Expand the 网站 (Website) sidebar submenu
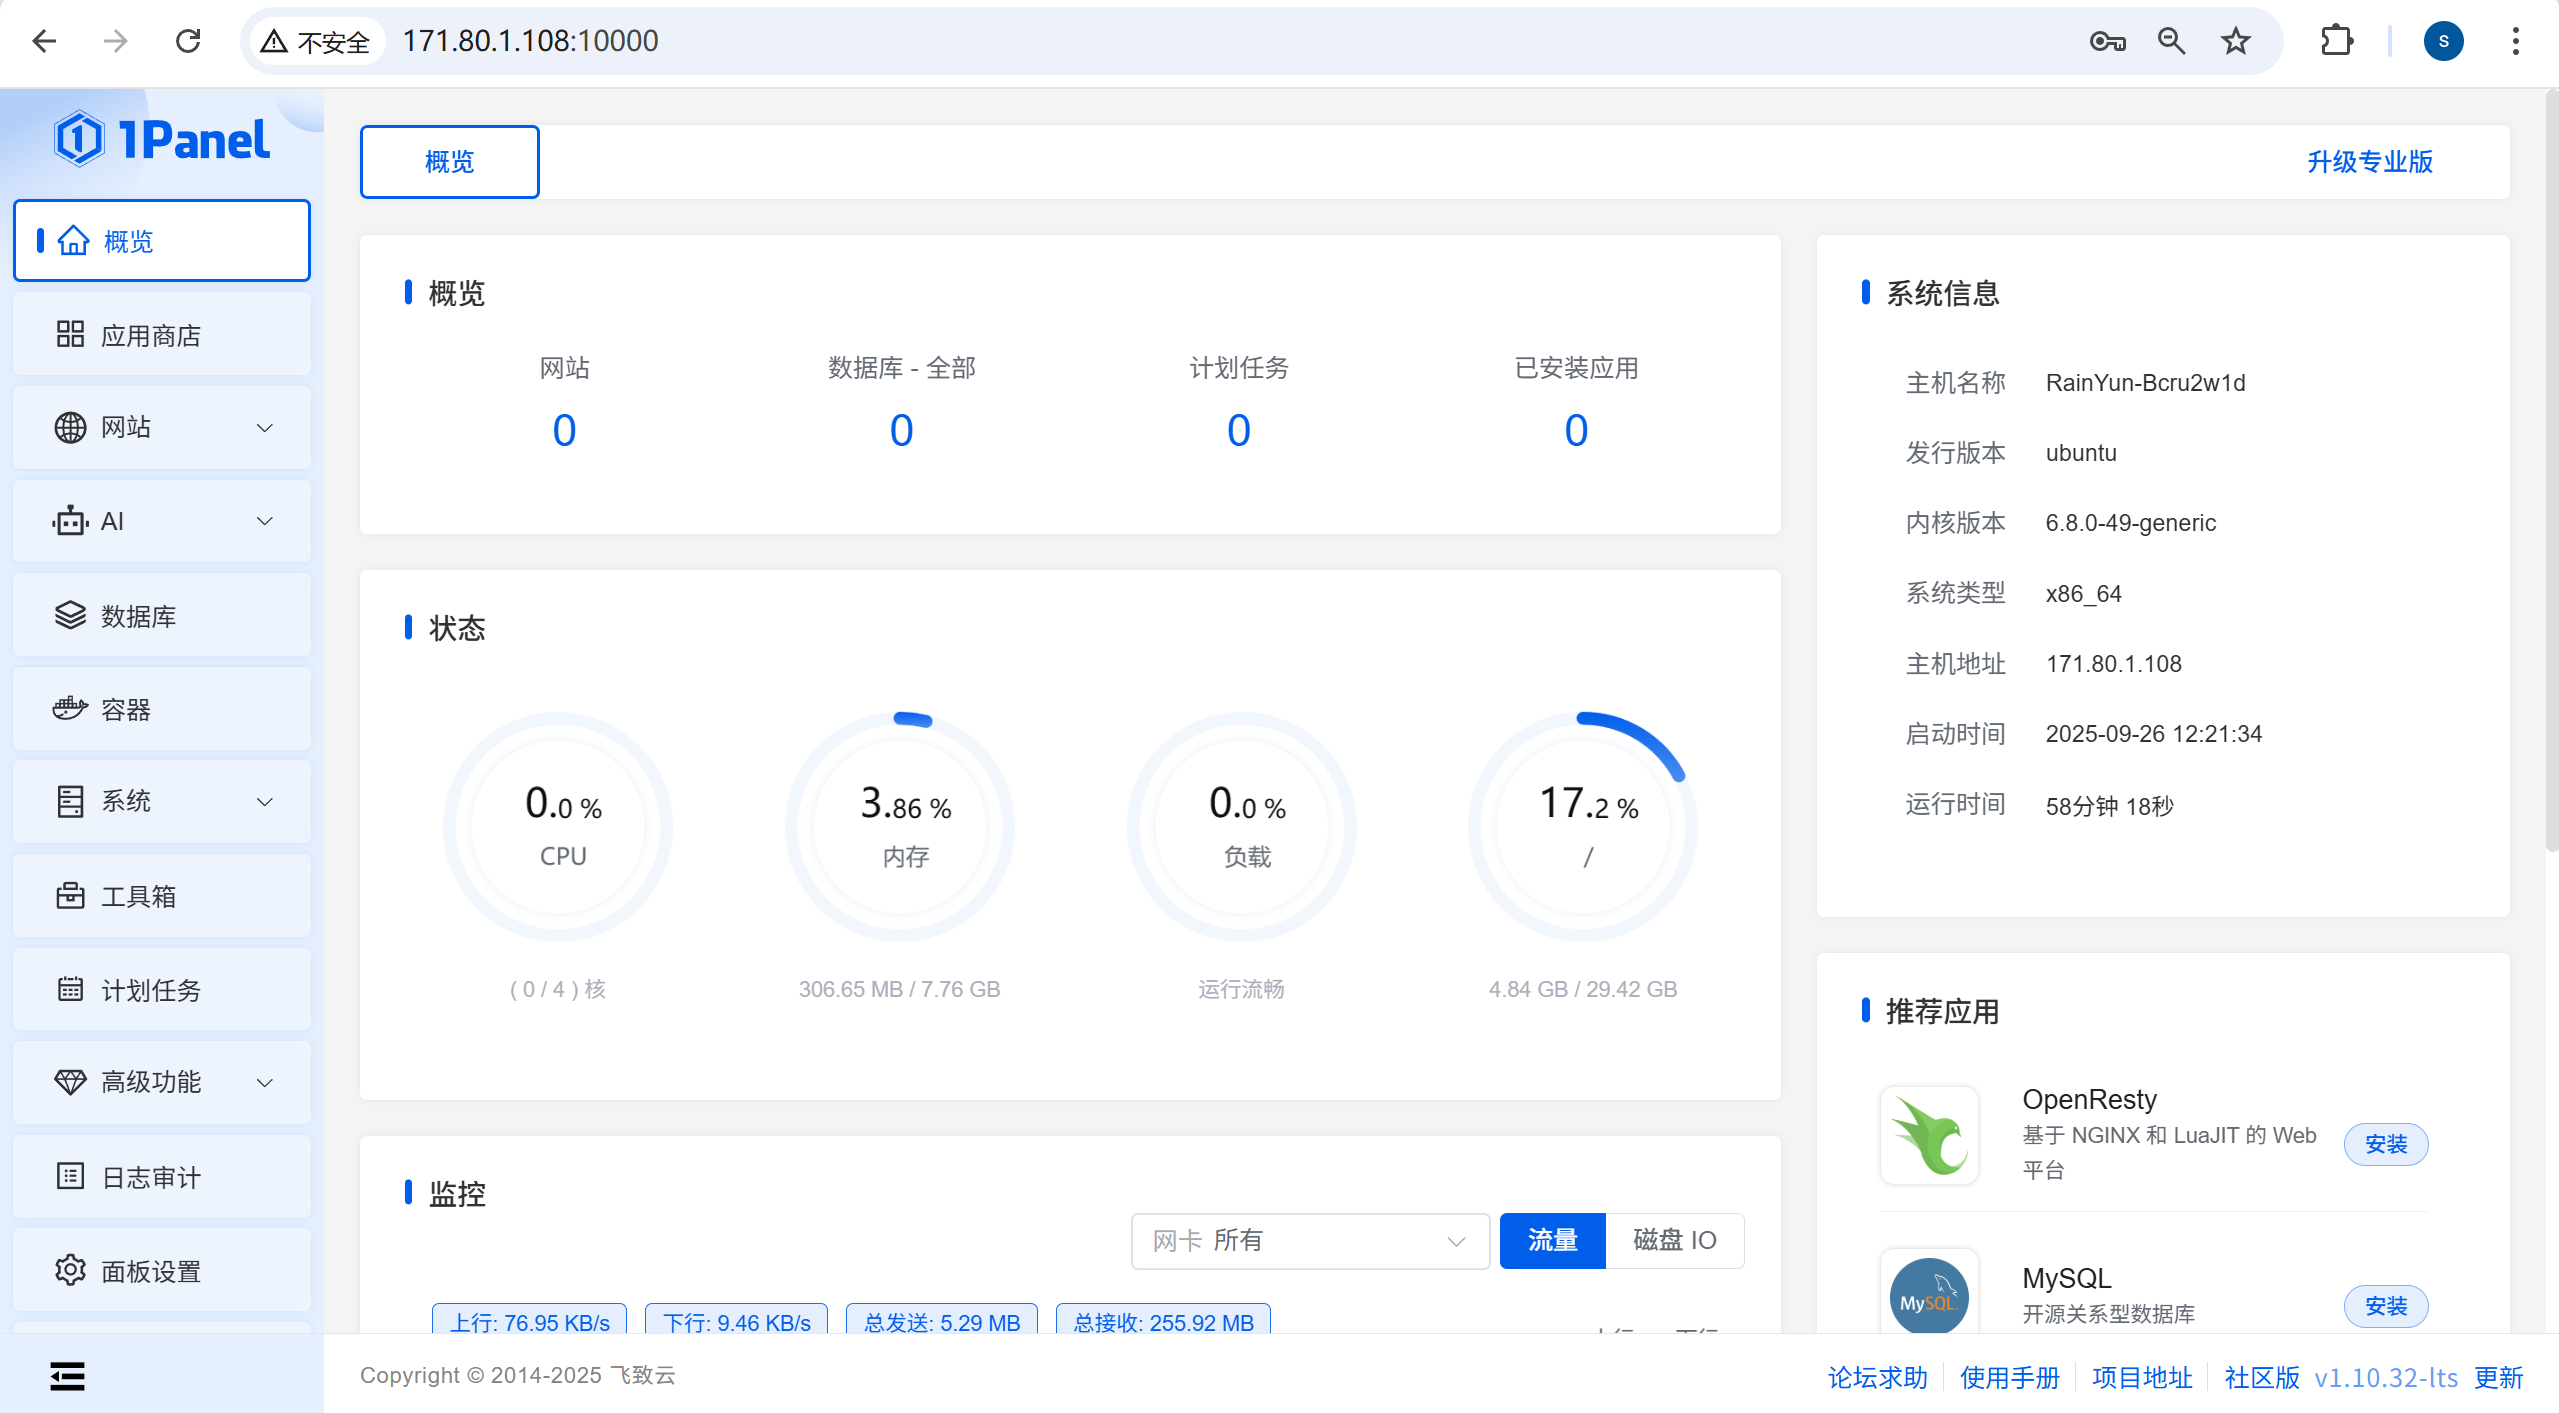Viewport: 2559px width, 1413px height. tap(264, 428)
